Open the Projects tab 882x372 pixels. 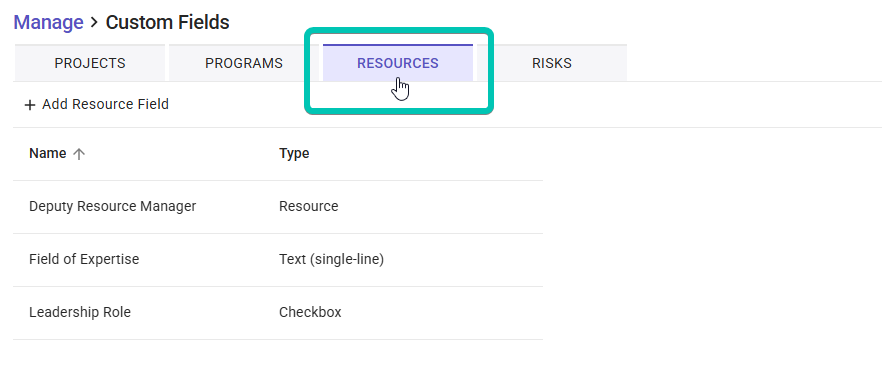pyautogui.click(x=90, y=63)
